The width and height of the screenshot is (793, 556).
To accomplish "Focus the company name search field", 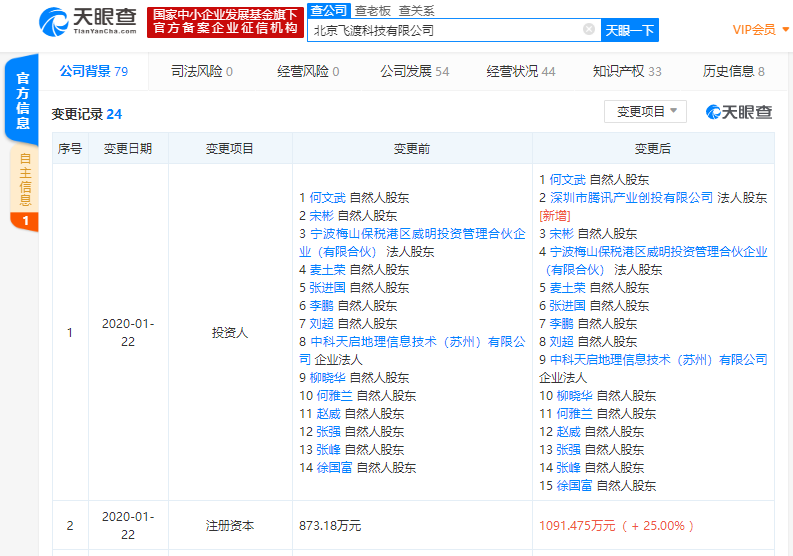I will point(445,30).
